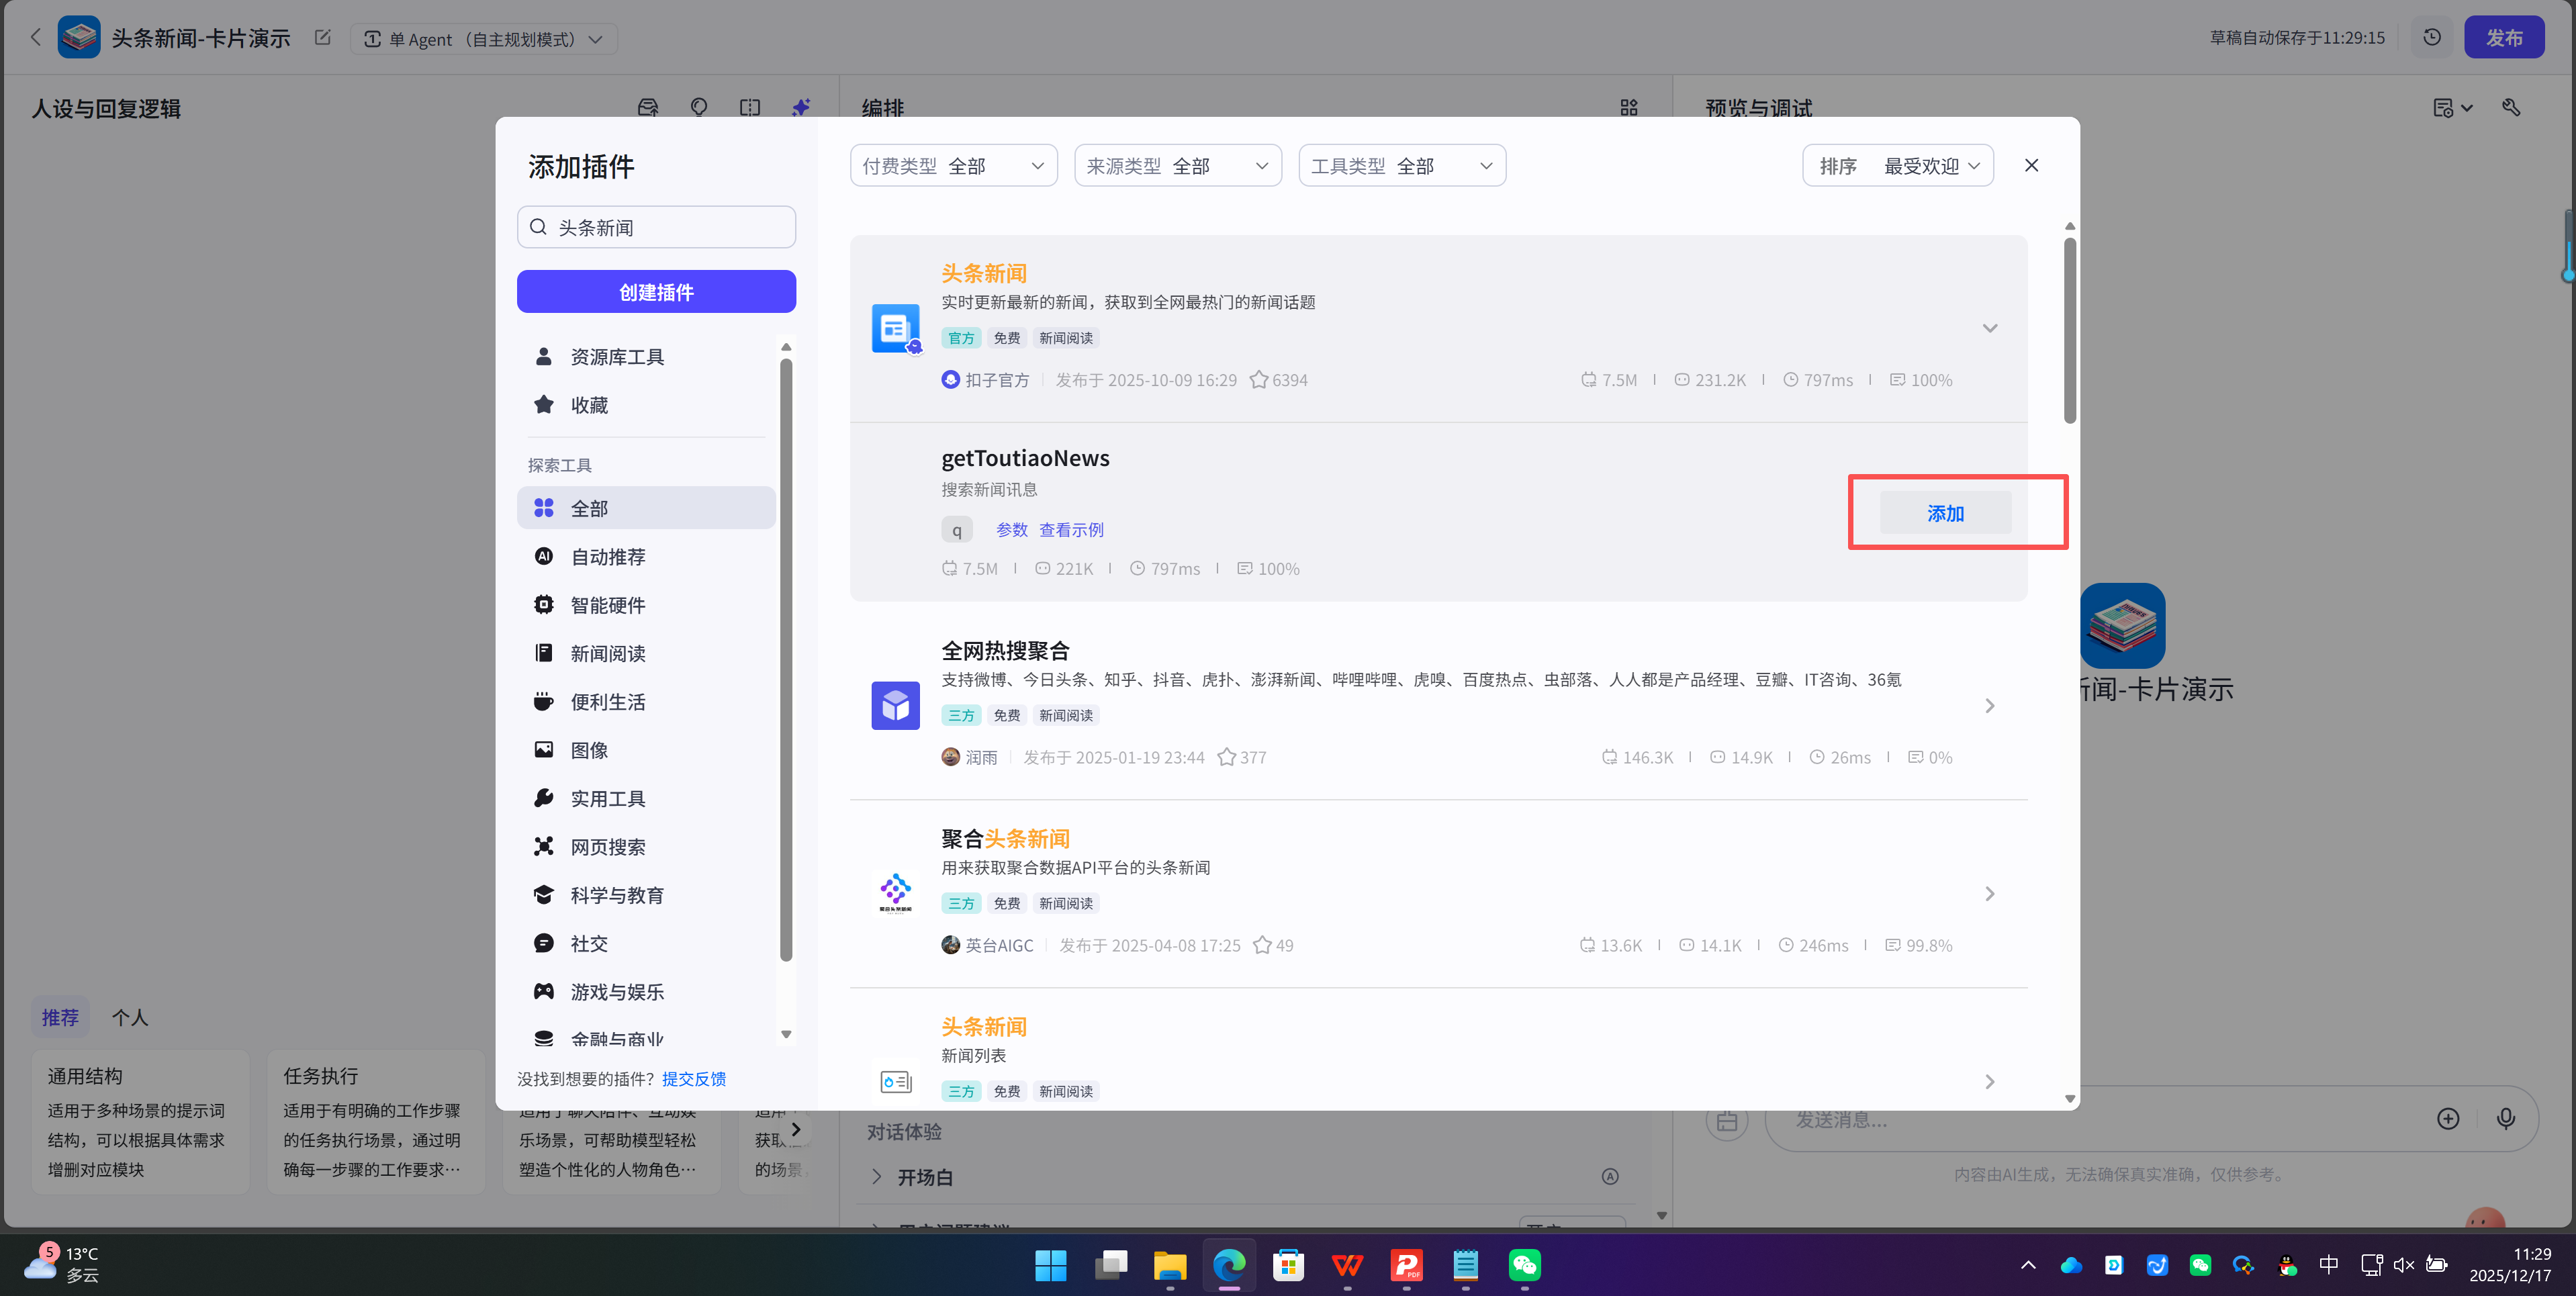2576x1296 pixels.
Task: Expand the 开场白 section
Action: [x=877, y=1177]
